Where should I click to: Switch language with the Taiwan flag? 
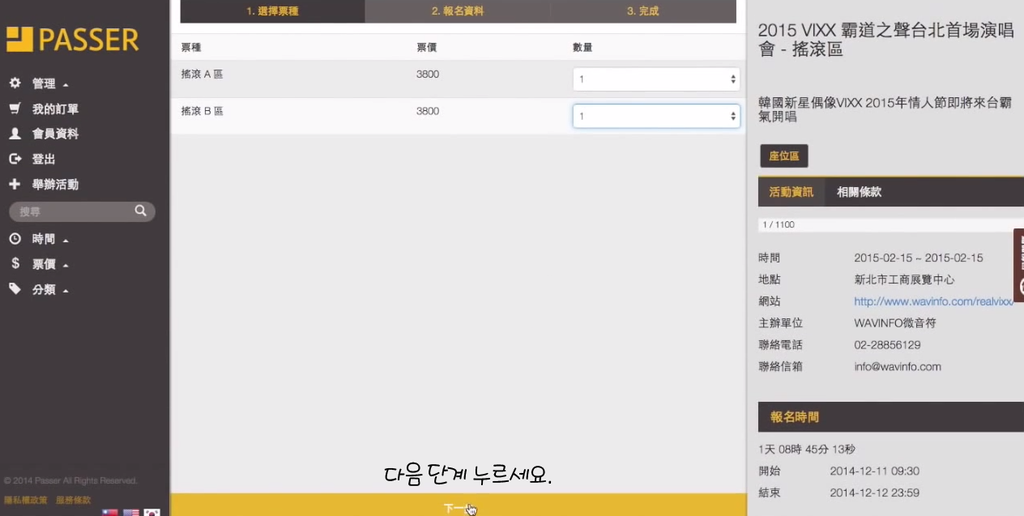110,512
